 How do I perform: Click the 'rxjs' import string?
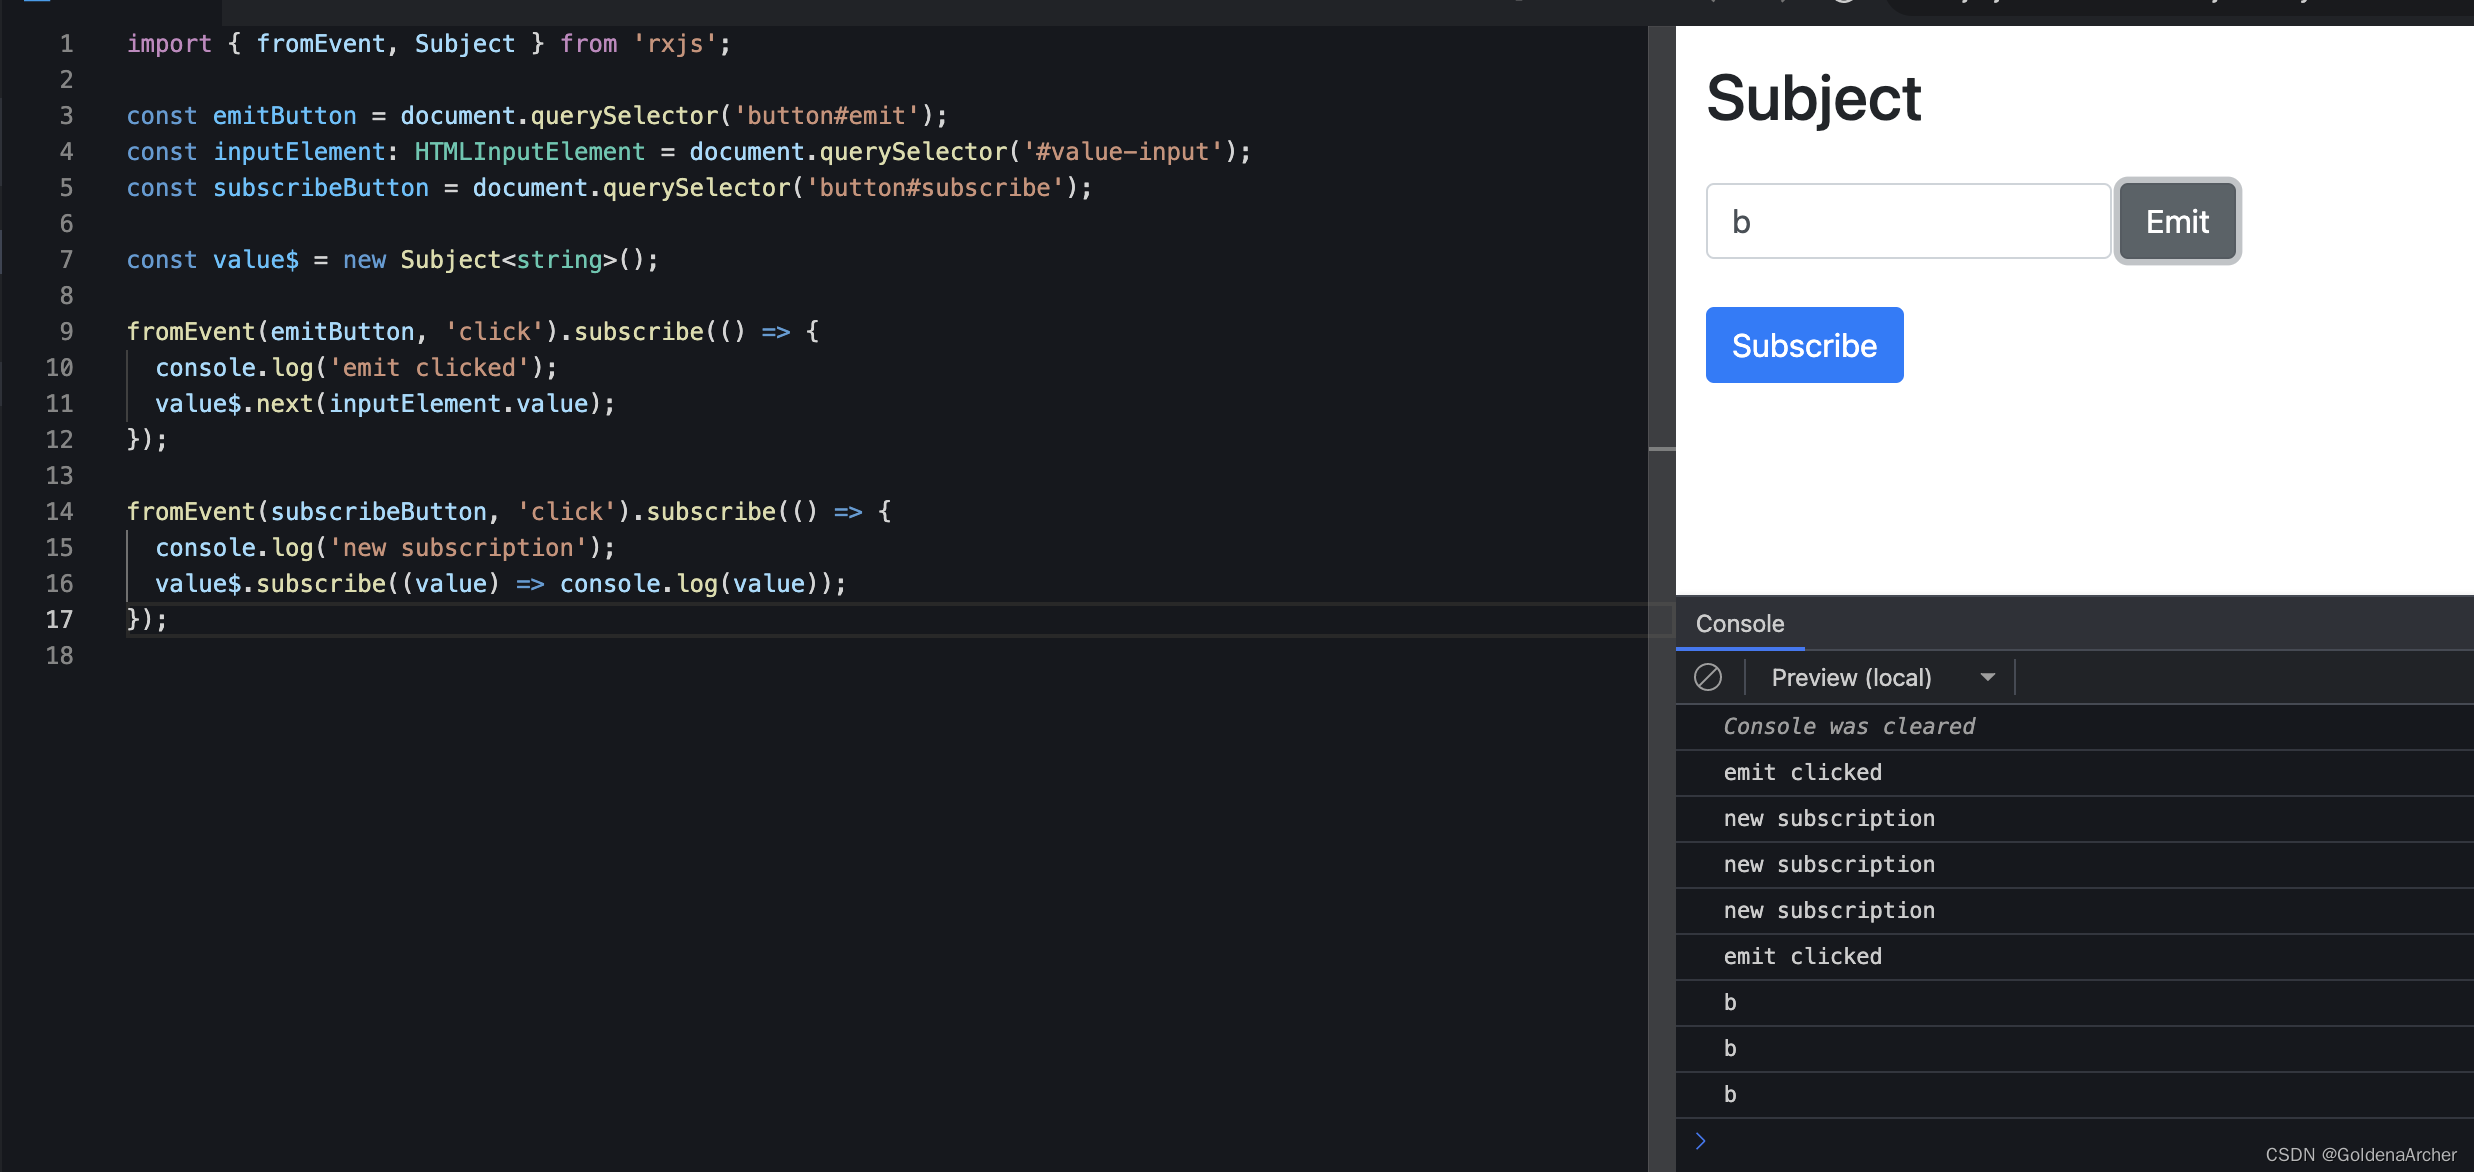coord(675,43)
